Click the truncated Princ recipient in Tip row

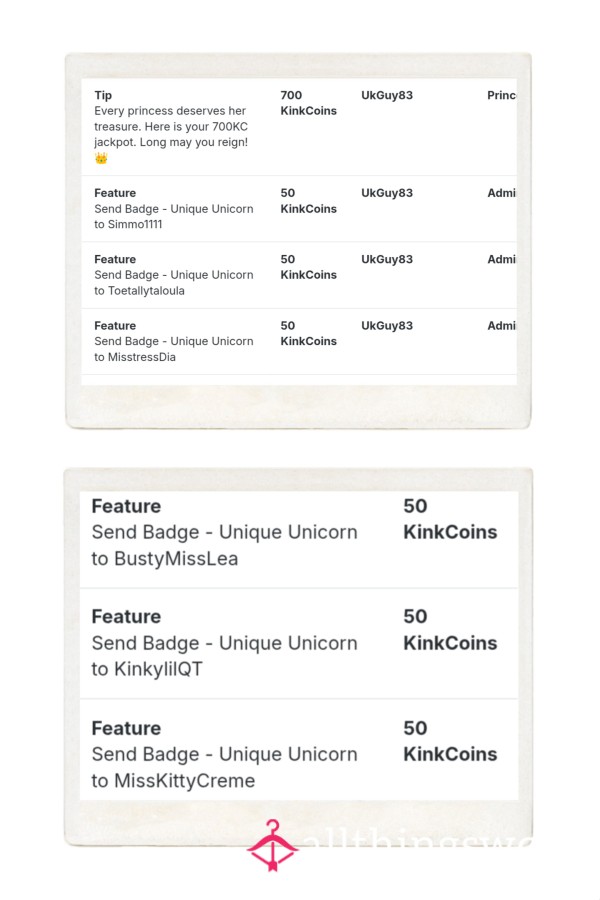point(501,95)
